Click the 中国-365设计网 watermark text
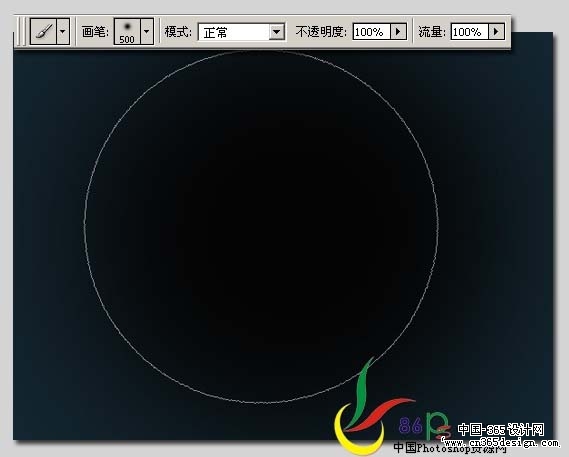 501,430
